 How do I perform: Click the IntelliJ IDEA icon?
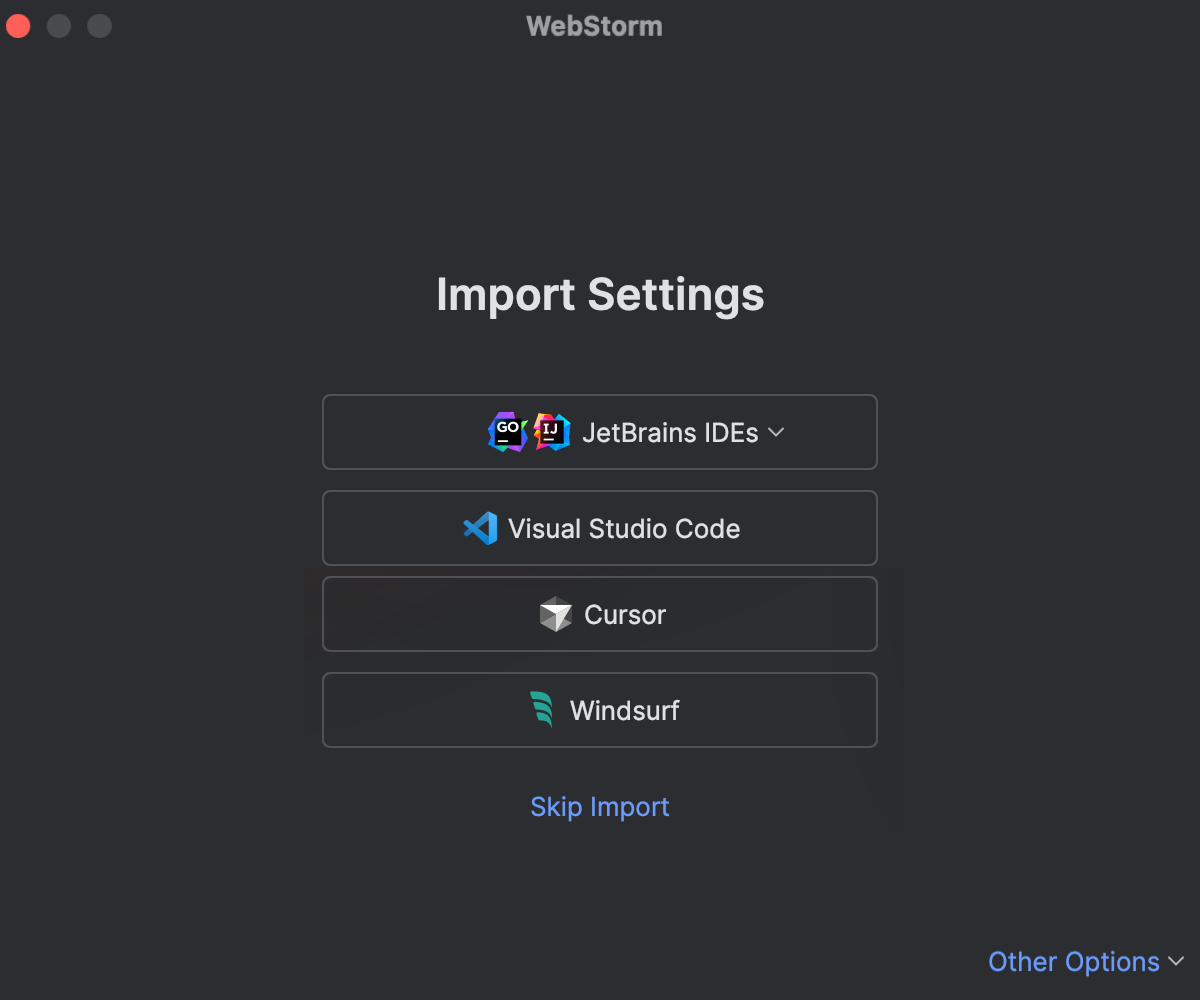pyautogui.click(x=551, y=431)
